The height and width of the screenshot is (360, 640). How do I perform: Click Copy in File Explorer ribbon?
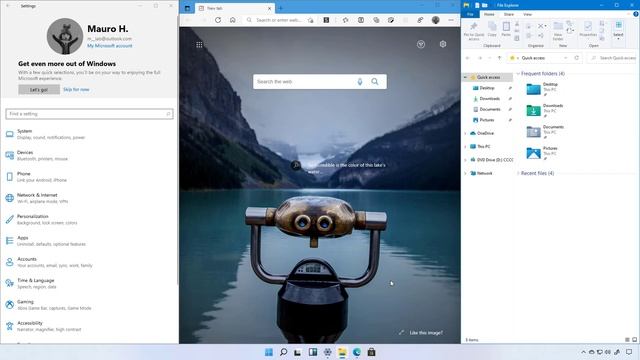[x=492, y=29]
